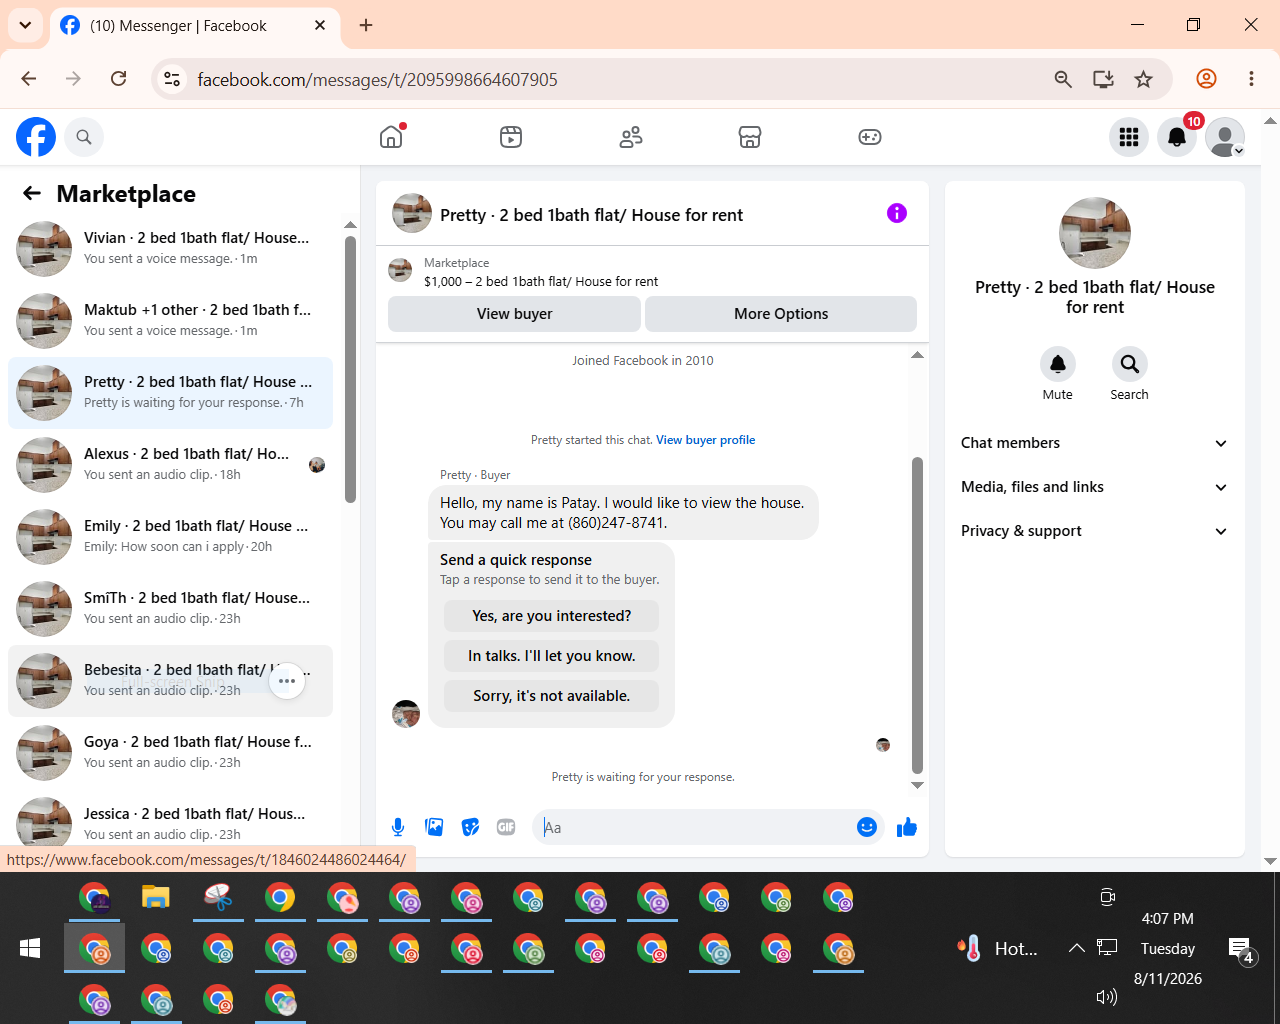Screen dimensions: 1280x1024
Task: Open the notifications bell with 10 badge
Action: point(1177,137)
